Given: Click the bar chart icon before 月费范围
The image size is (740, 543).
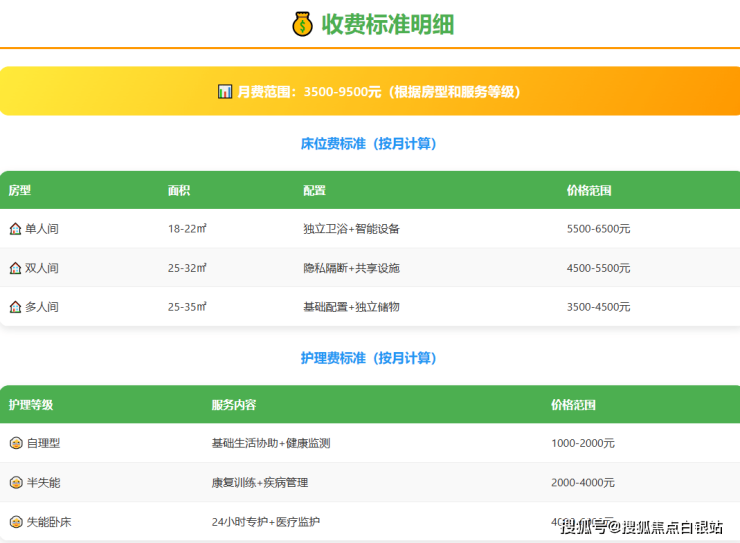Looking at the screenshot, I should (225, 91).
